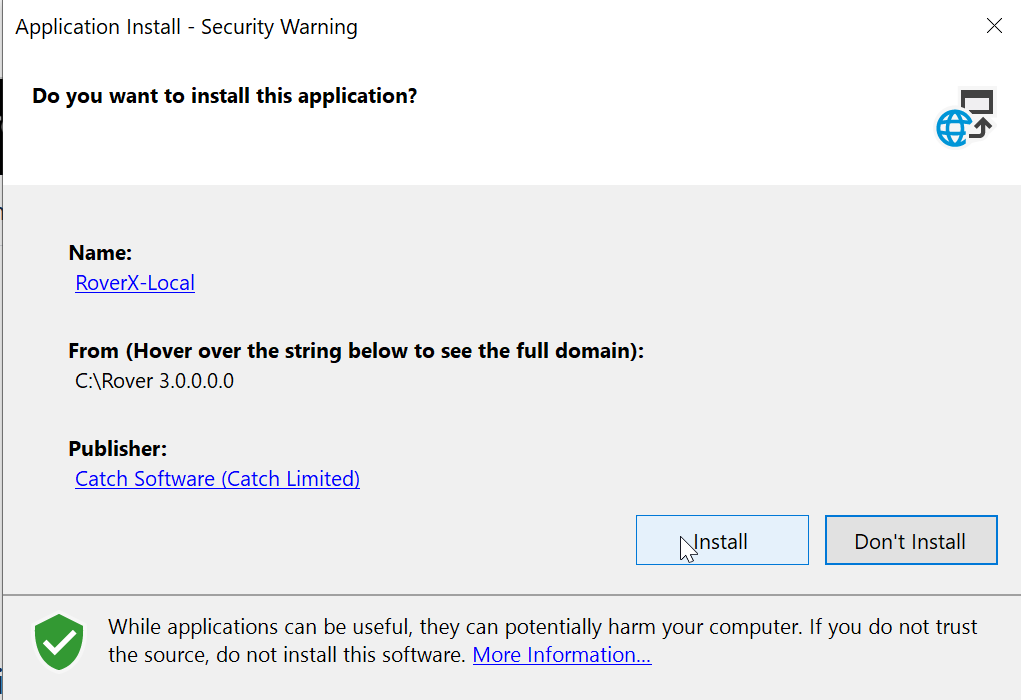
Task: Open the RoverX-Local application name link
Action: [x=135, y=283]
